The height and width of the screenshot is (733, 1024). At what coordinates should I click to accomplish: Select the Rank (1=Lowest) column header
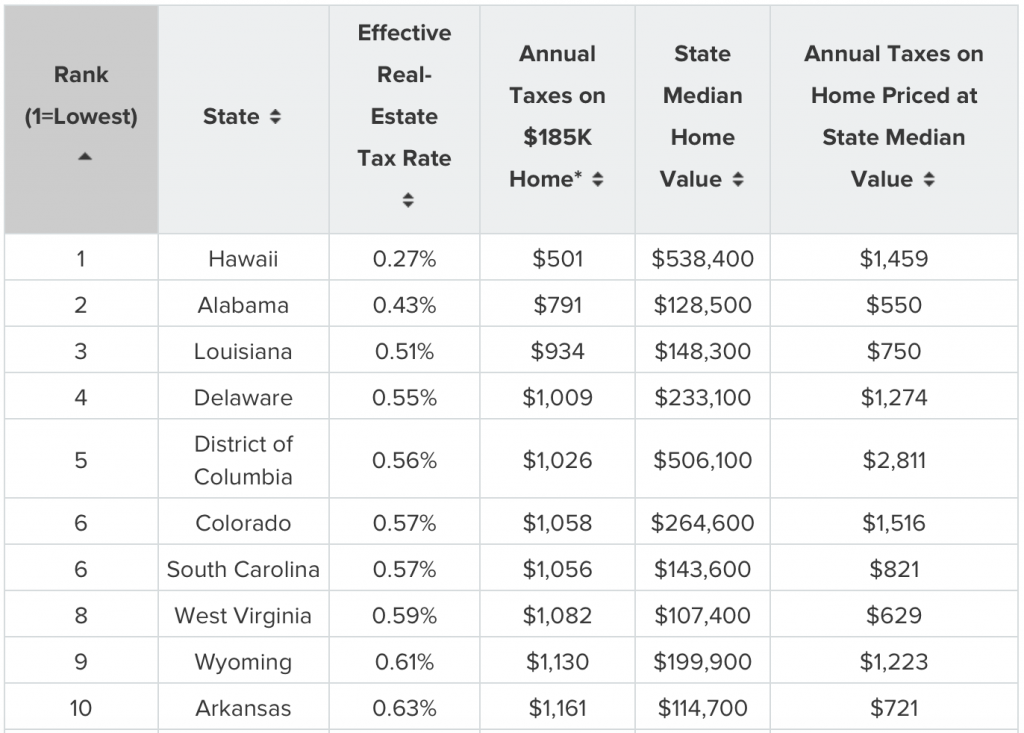pyautogui.click(x=81, y=120)
